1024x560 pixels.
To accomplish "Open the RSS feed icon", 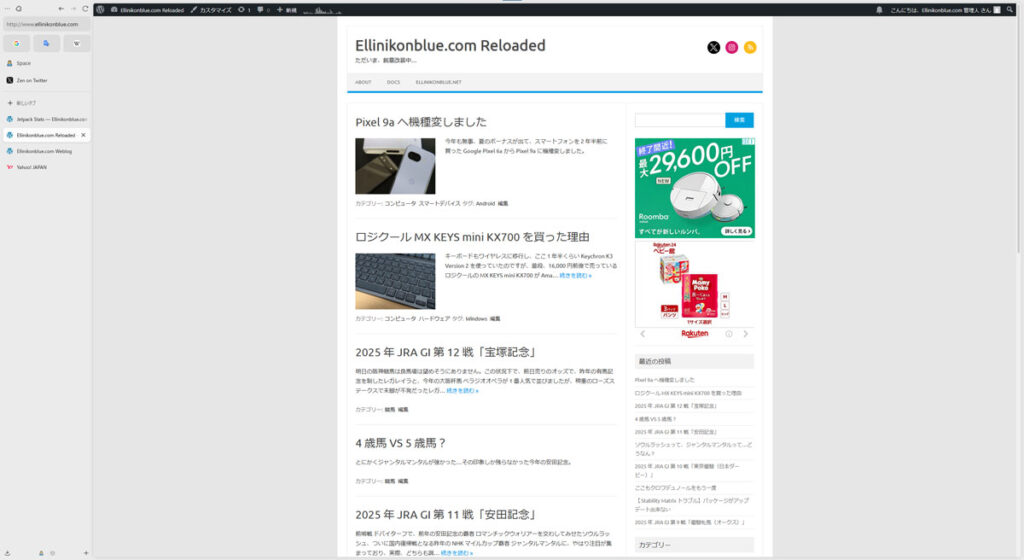I will (x=750, y=47).
